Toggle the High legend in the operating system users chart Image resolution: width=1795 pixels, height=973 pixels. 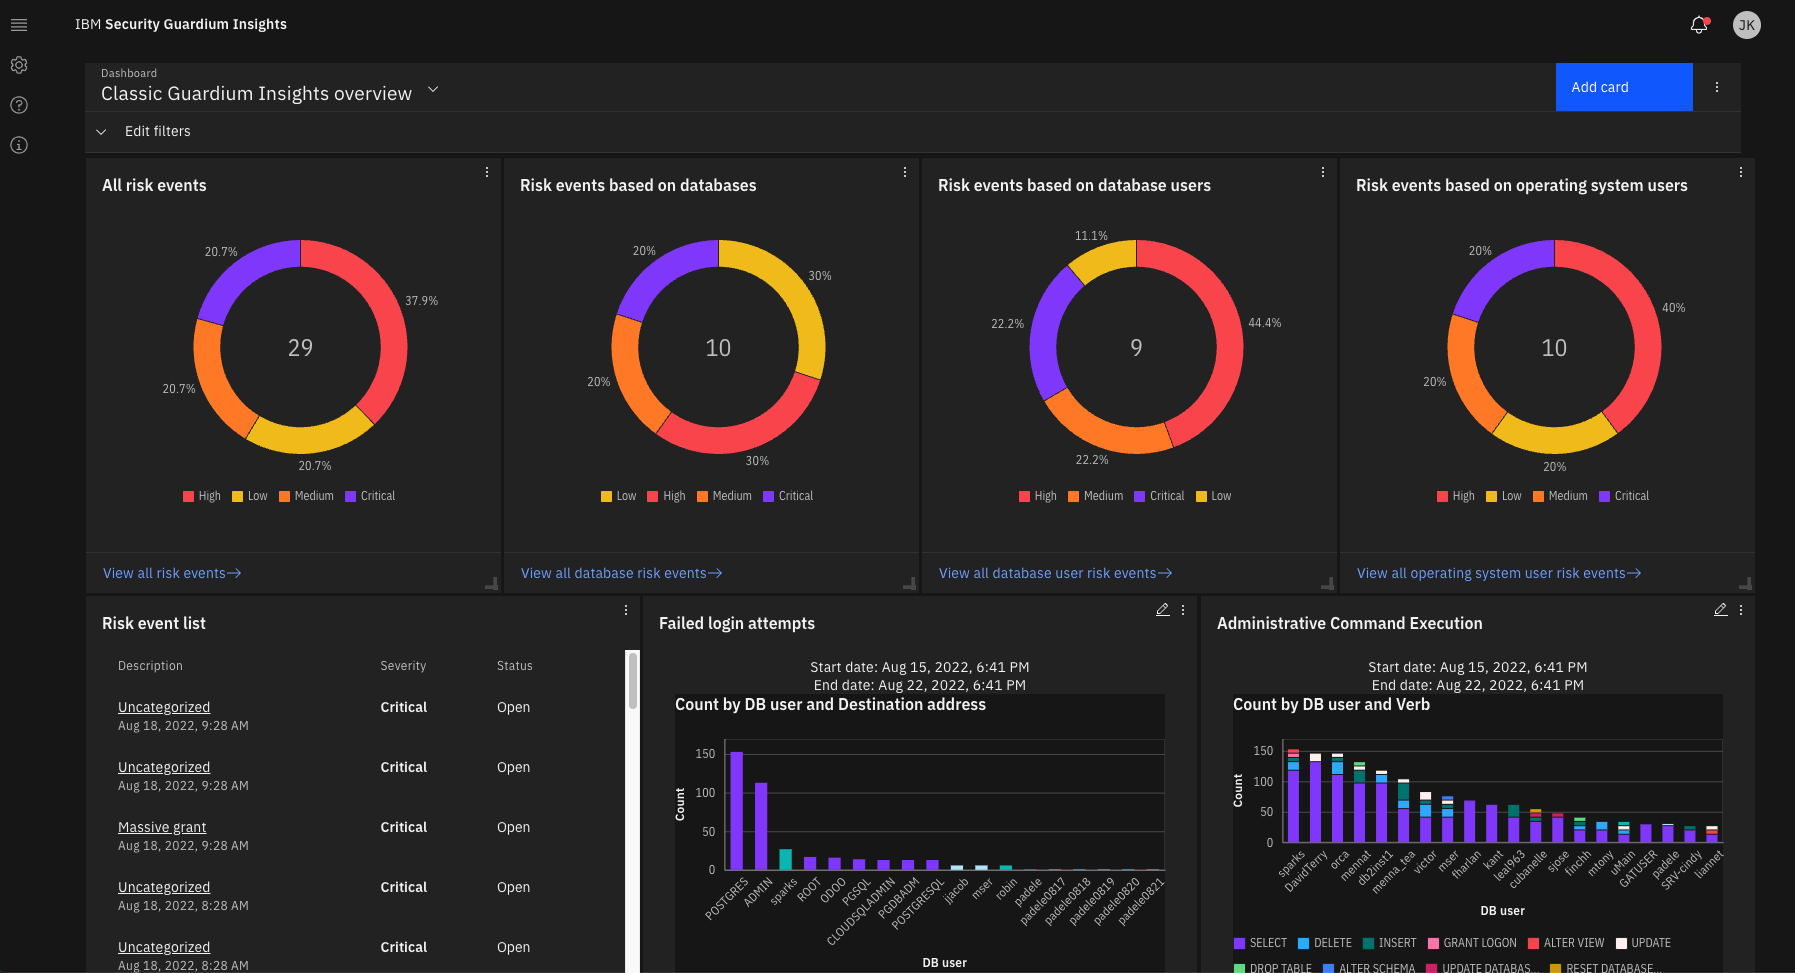[x=1456, y=496]
